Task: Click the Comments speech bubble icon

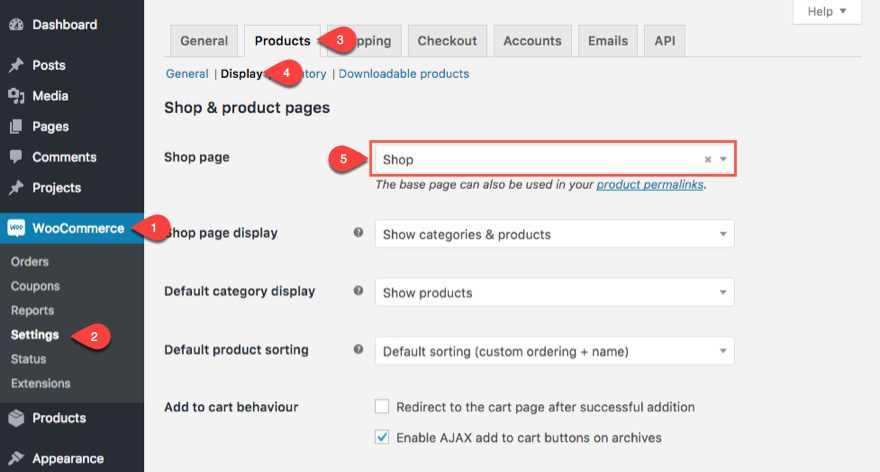Action: coord(16,157)
